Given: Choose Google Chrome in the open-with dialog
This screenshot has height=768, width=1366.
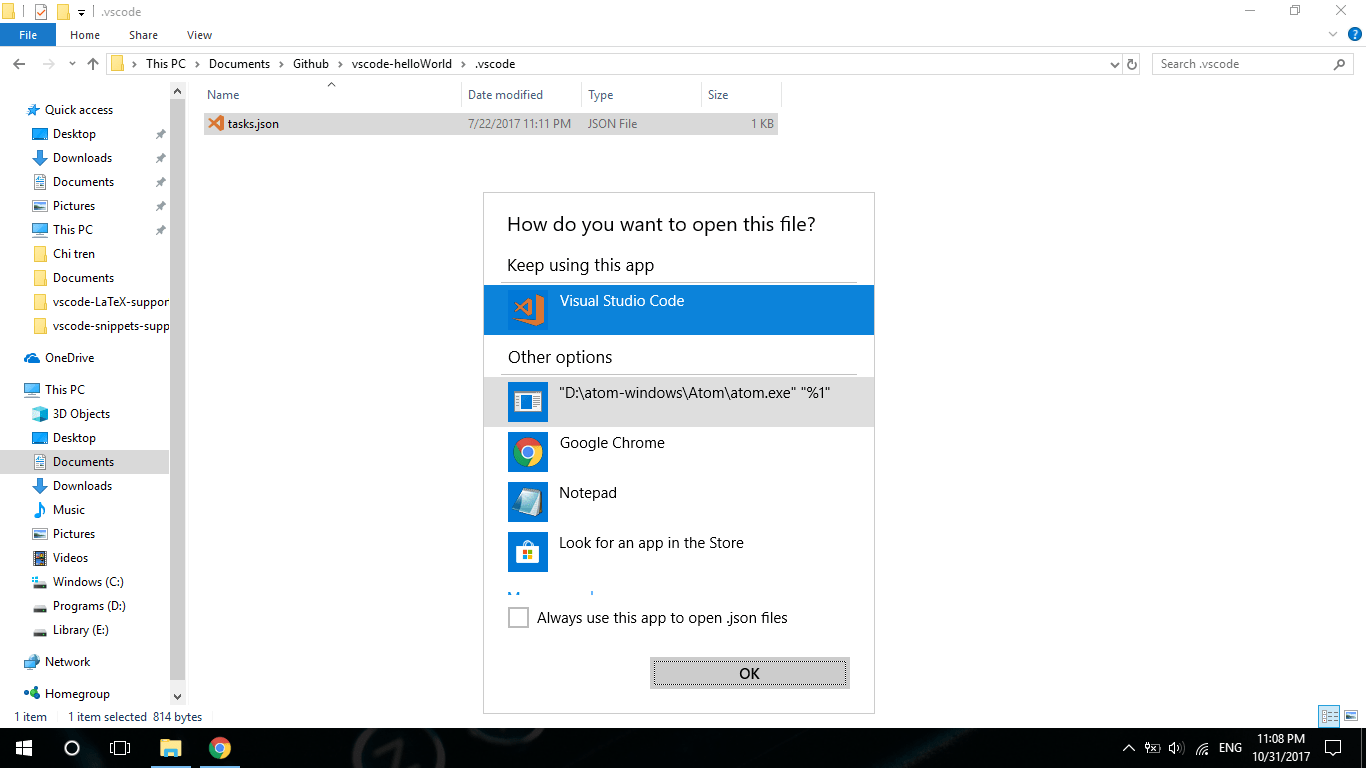Looking at the screenshot, I should pos(679,452).
